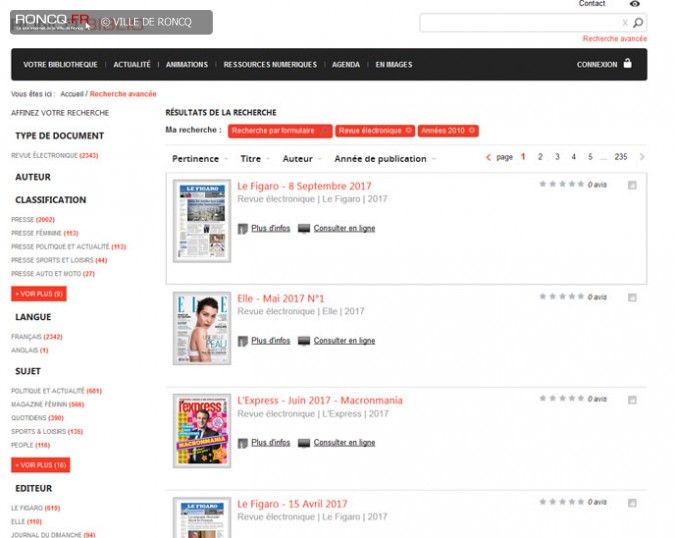Open Votre Bibliothèque menu
675x538 pixels.
coord(60,65)
